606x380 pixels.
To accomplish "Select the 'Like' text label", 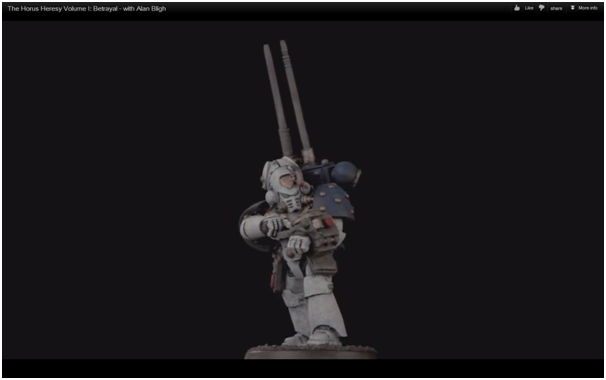I will coord(529,8).
